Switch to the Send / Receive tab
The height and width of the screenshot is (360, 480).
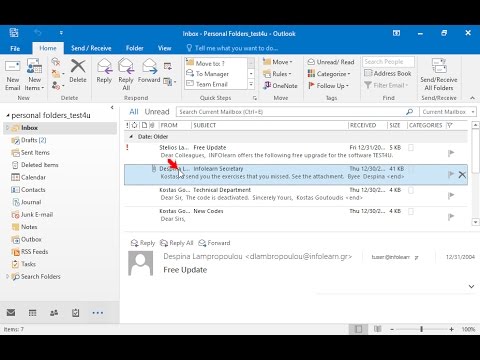pyautogui.click(x=91, y=48)
